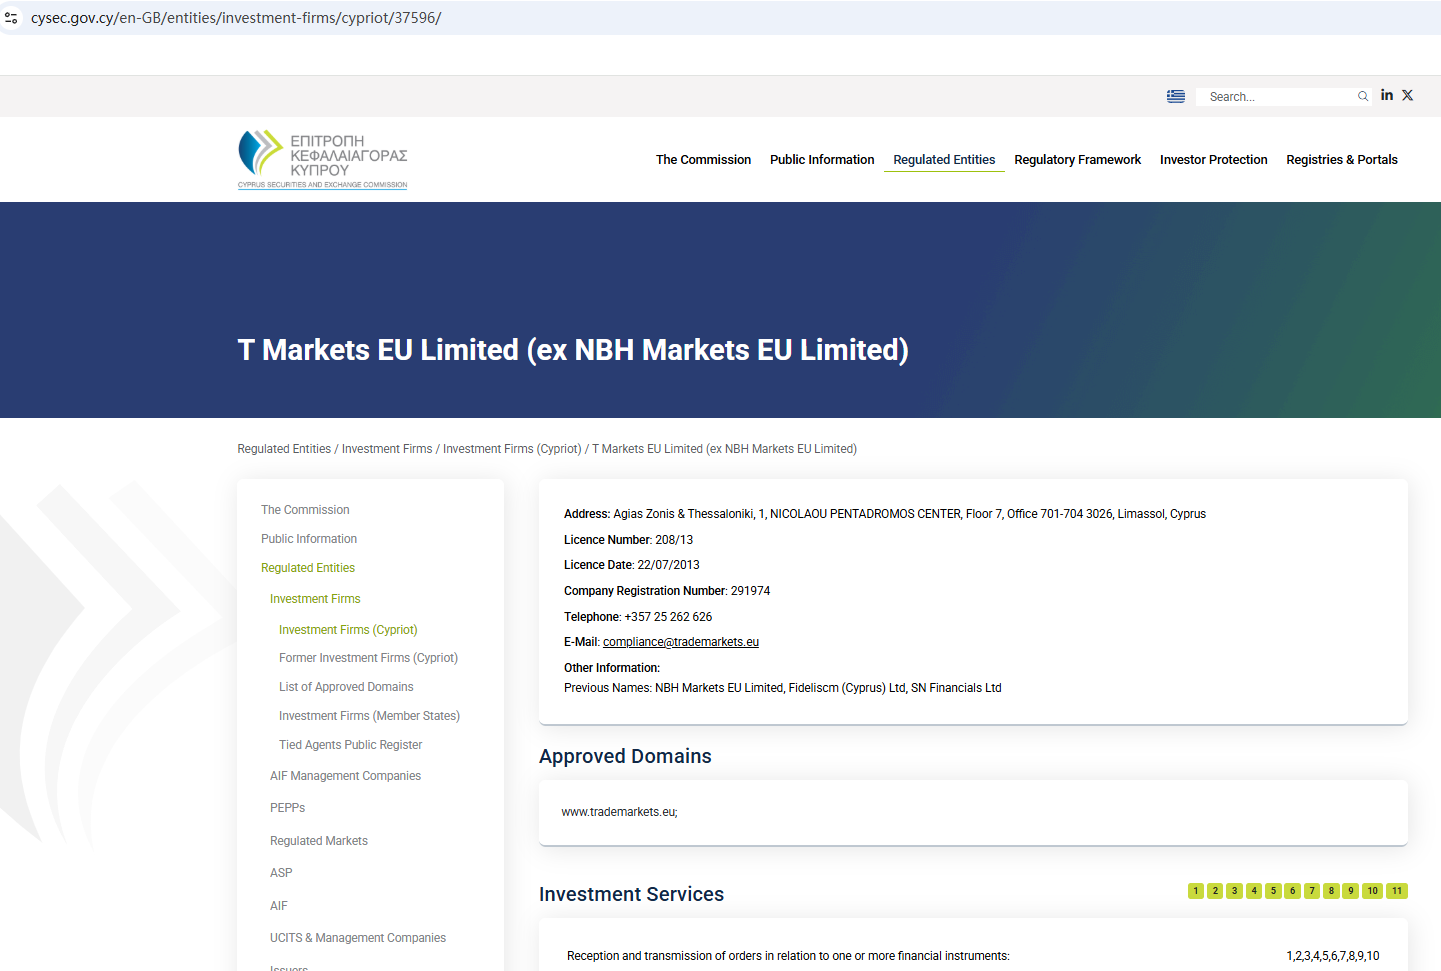1441x971 pixels.
Task: Click the site info icon in address bar
Action: click(x=11, y=18)
